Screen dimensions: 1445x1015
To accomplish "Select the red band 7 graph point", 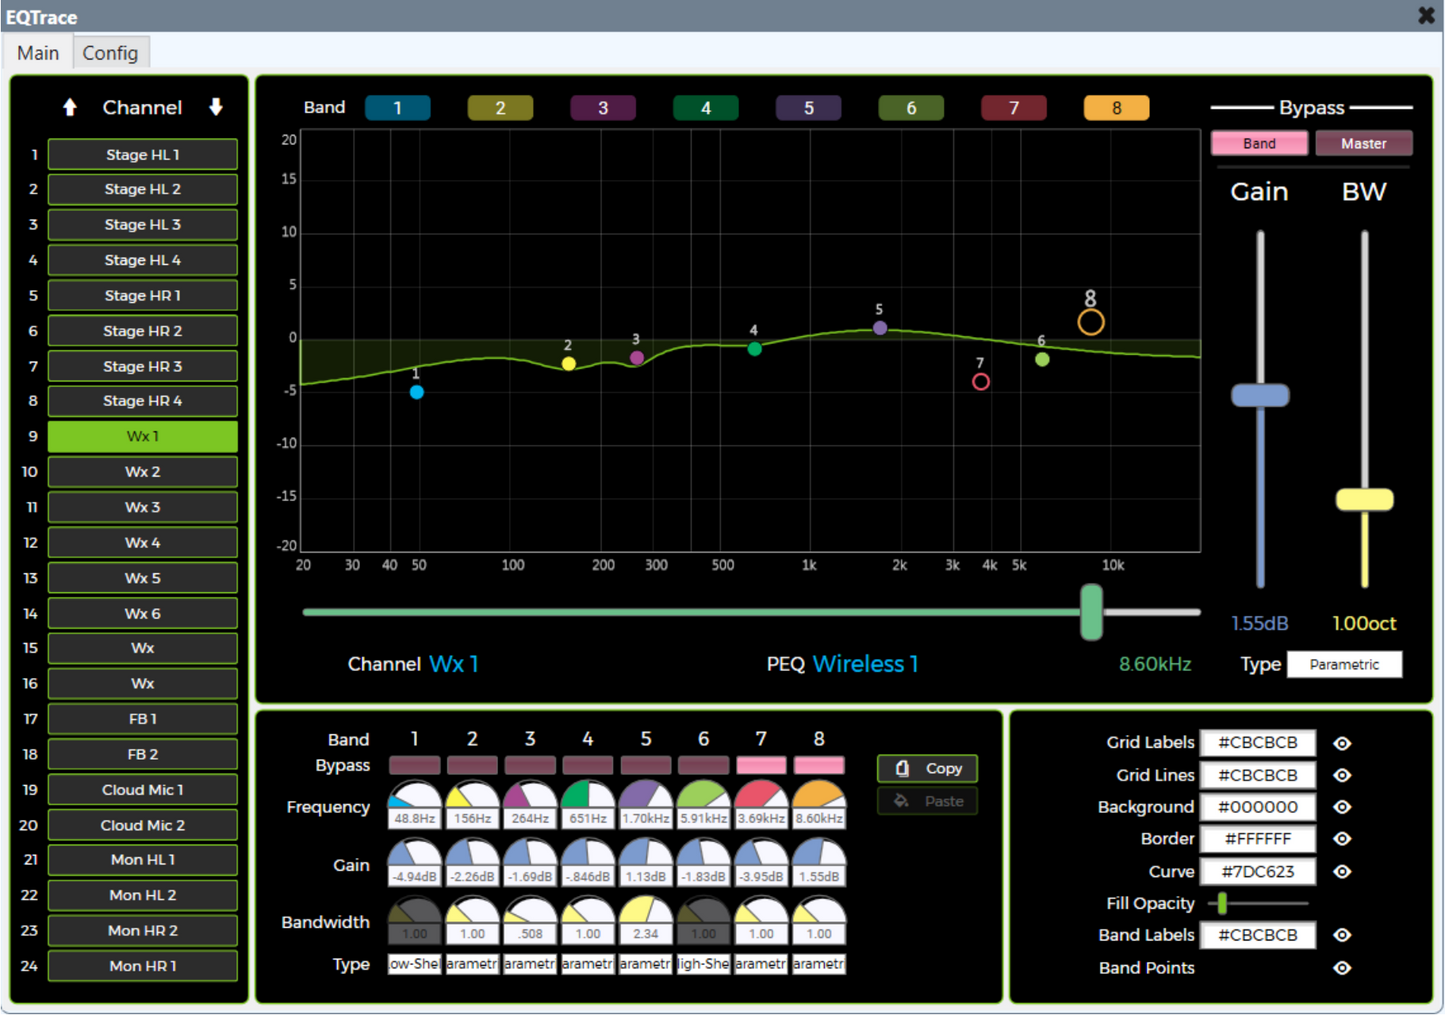I will [x=981, y=381].
